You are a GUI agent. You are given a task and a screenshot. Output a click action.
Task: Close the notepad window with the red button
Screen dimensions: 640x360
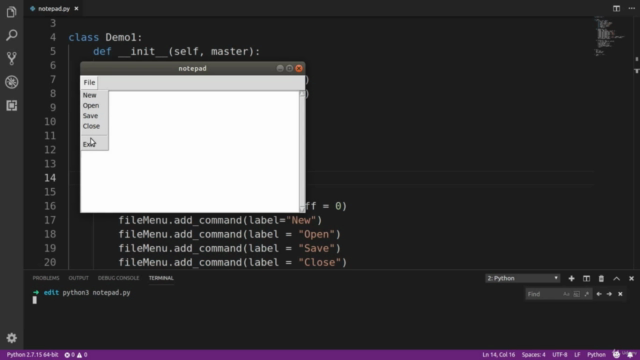[299, 68]
